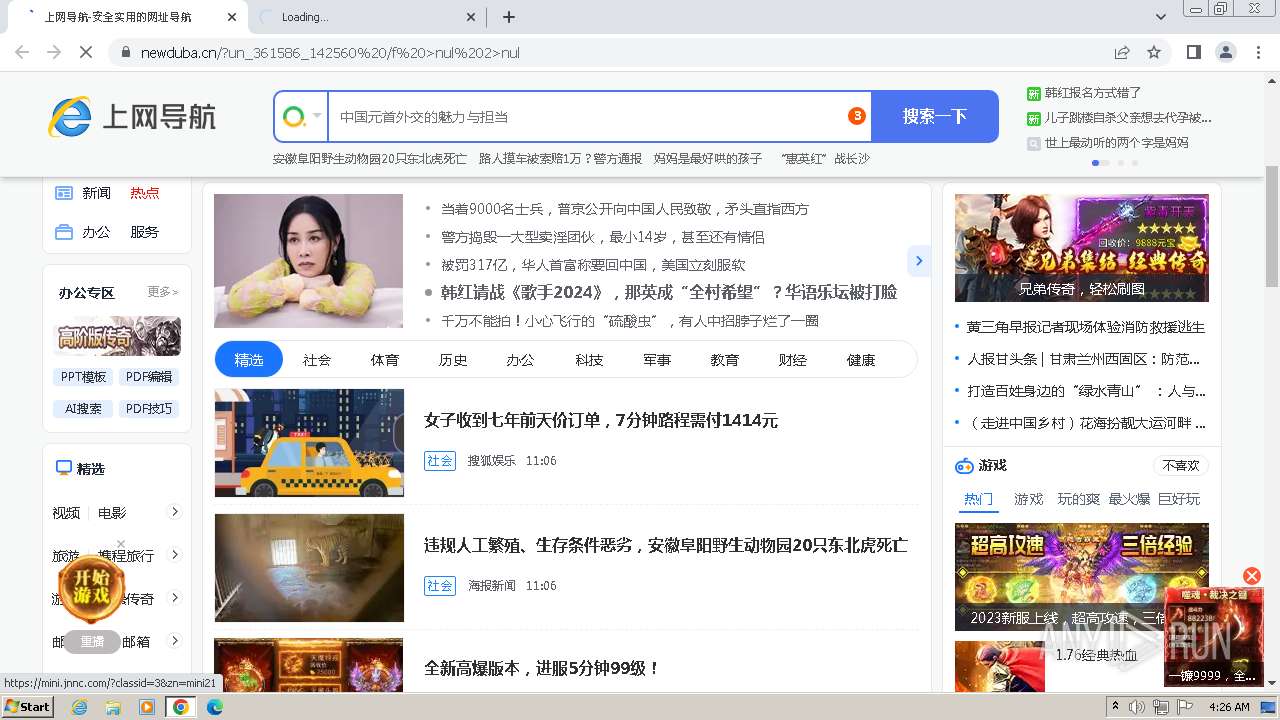
Task: Select the 最火爆 games tab
Action: [x=1129, y=499]
